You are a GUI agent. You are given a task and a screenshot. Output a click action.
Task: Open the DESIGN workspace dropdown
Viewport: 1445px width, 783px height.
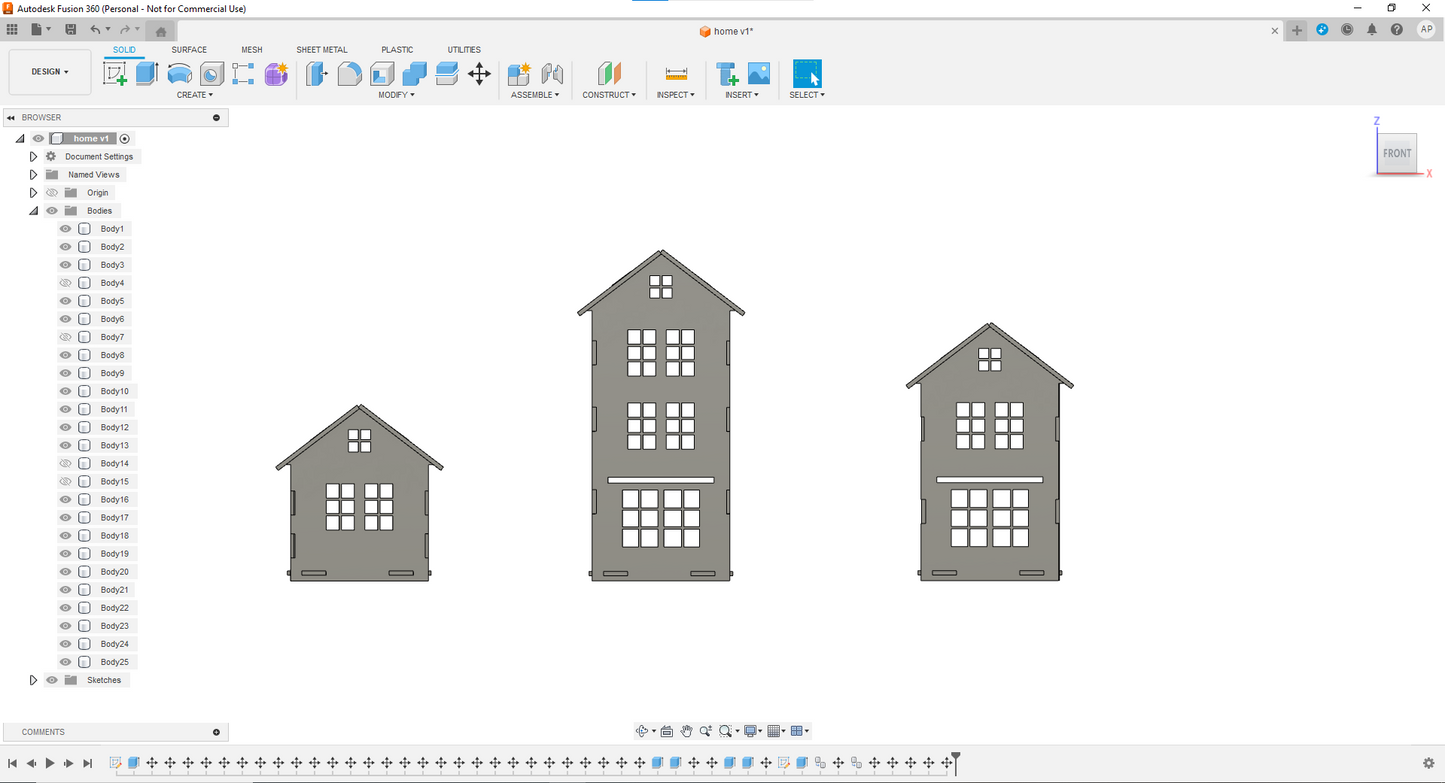coord(50,72)
